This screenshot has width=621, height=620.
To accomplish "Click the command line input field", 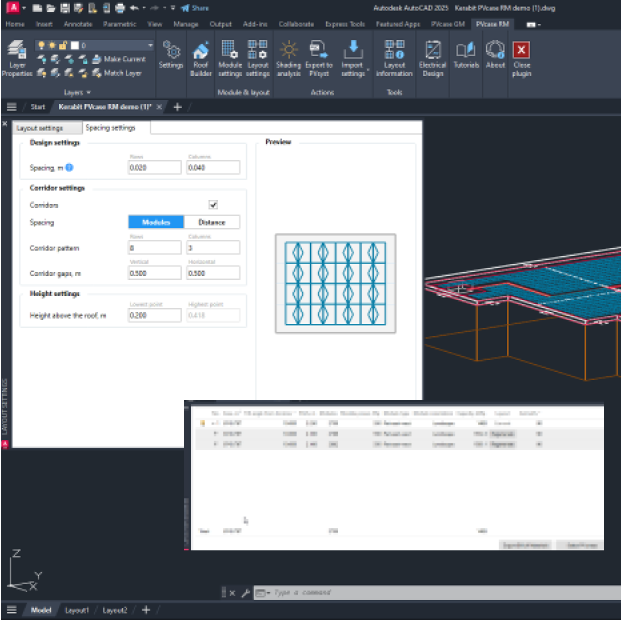I will pyautogui.click(x=400, y=593).
